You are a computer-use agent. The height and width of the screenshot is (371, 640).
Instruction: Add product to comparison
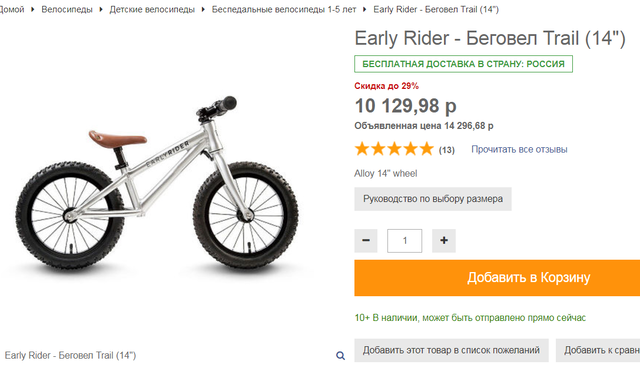(598, 350)
